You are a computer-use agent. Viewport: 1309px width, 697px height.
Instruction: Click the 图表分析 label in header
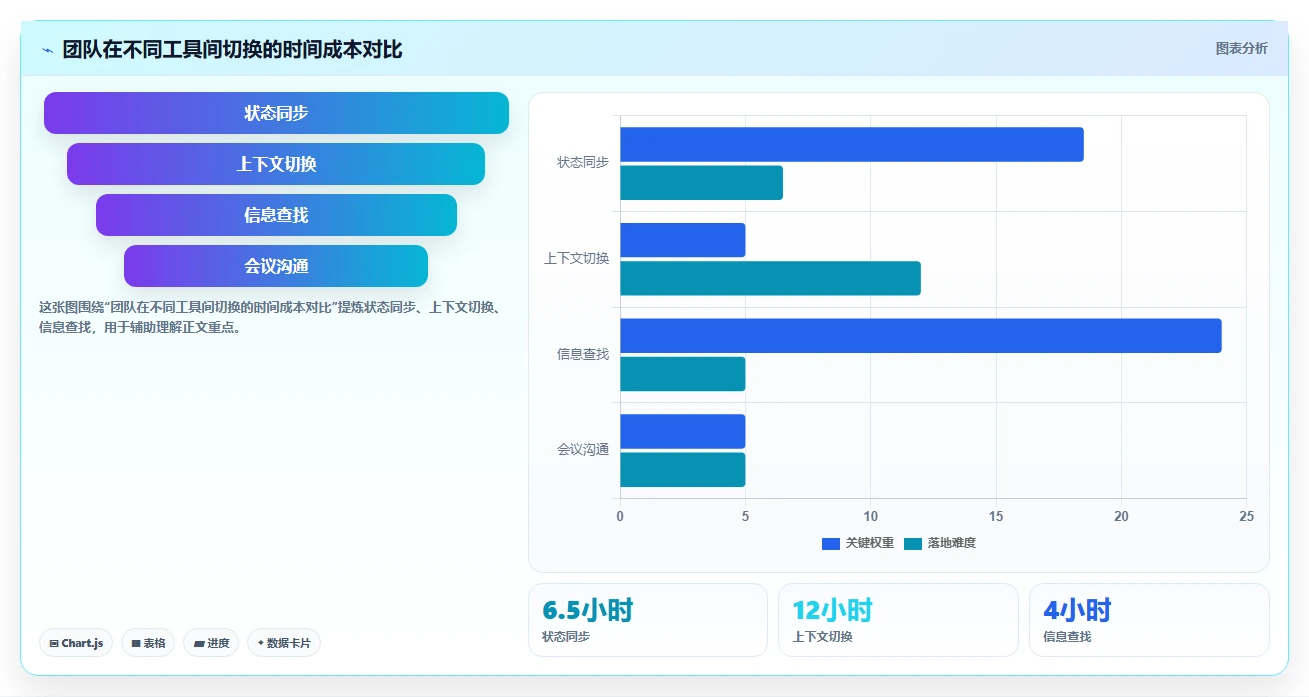[1241, 48]
